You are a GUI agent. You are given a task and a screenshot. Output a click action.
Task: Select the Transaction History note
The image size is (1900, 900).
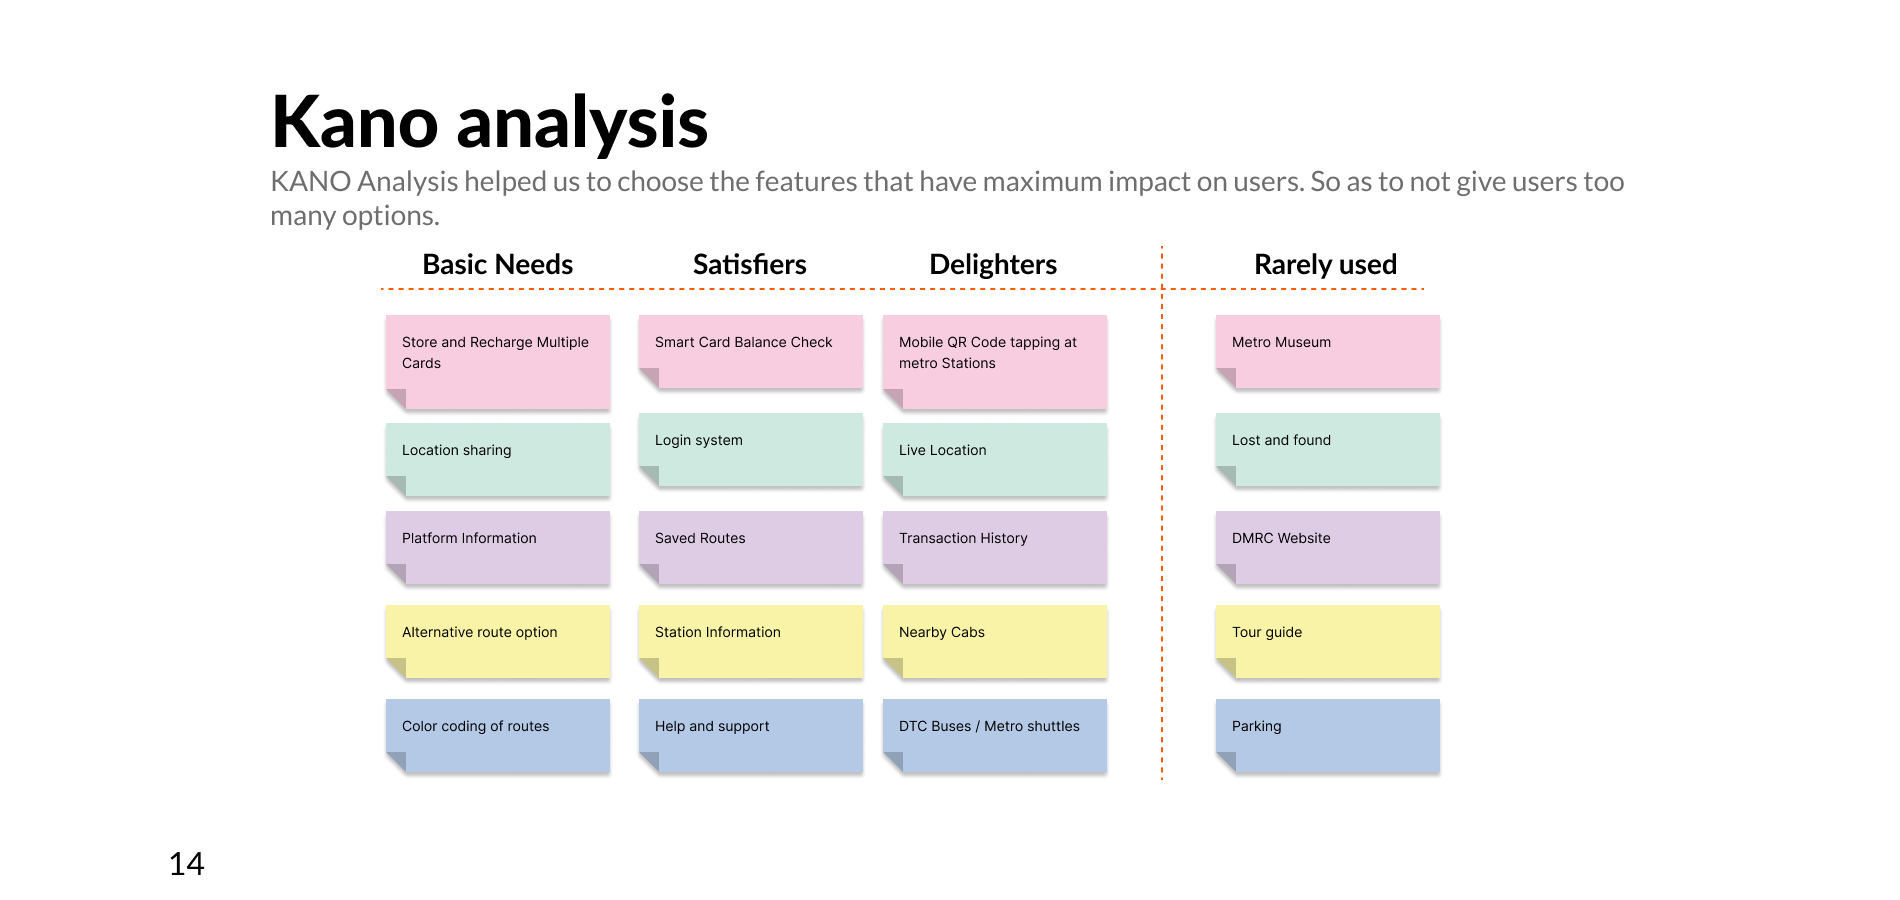995,548
